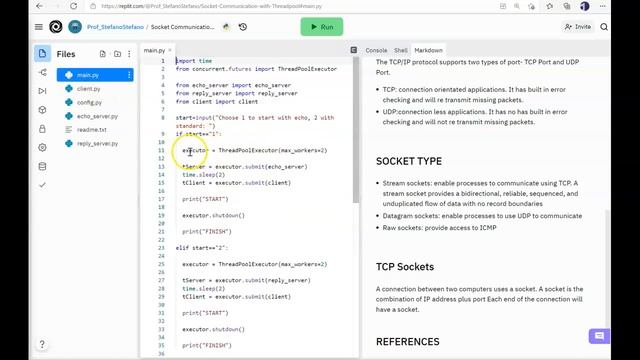Open the browser favorites star icon
The height and width of the screenshot is (360, 640).
[550, 6]
